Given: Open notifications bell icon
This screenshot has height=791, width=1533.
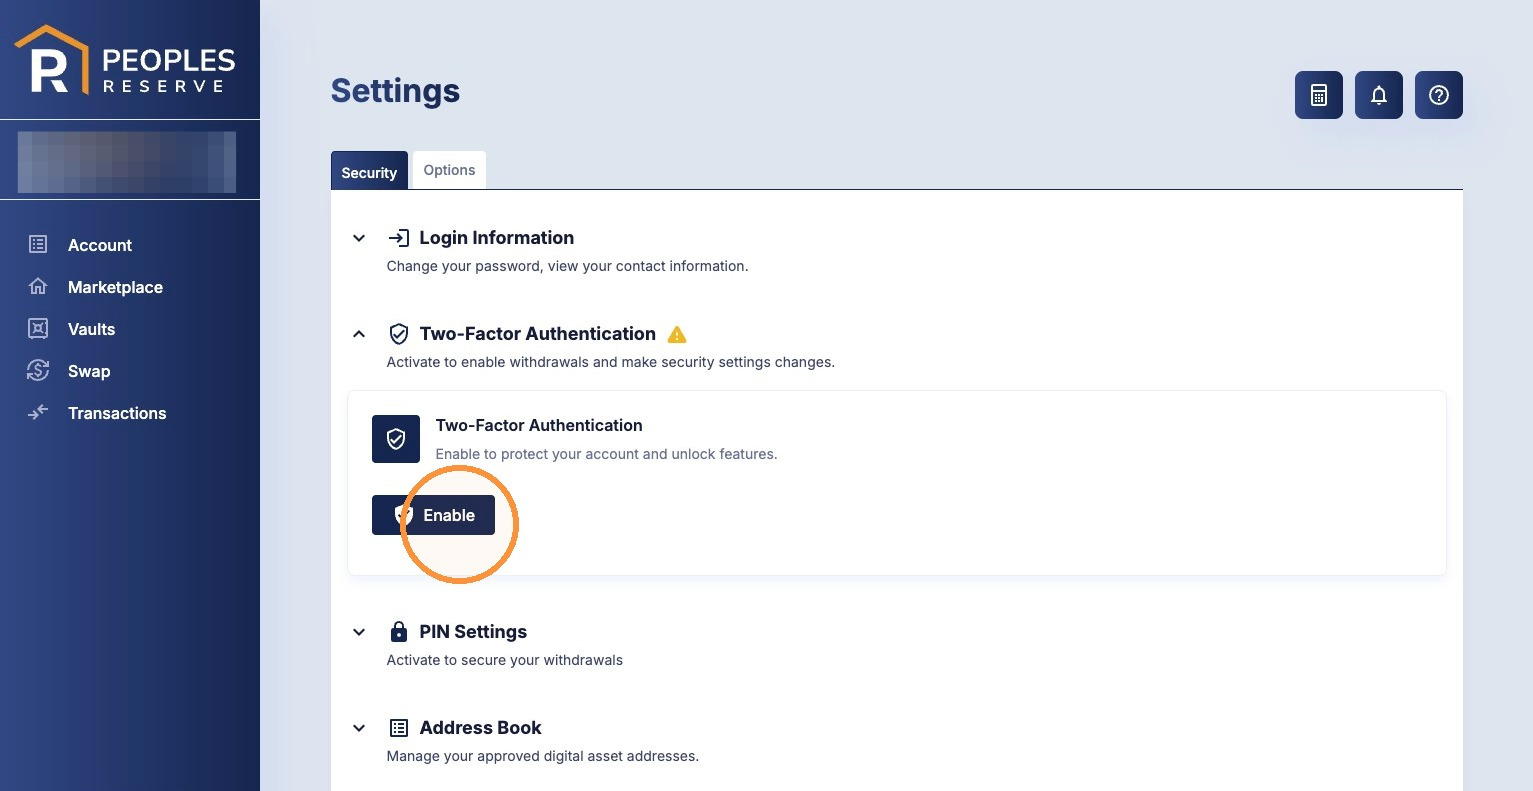Looking at the screenshot, I should pyautogui.click(x=1378, y=95).
